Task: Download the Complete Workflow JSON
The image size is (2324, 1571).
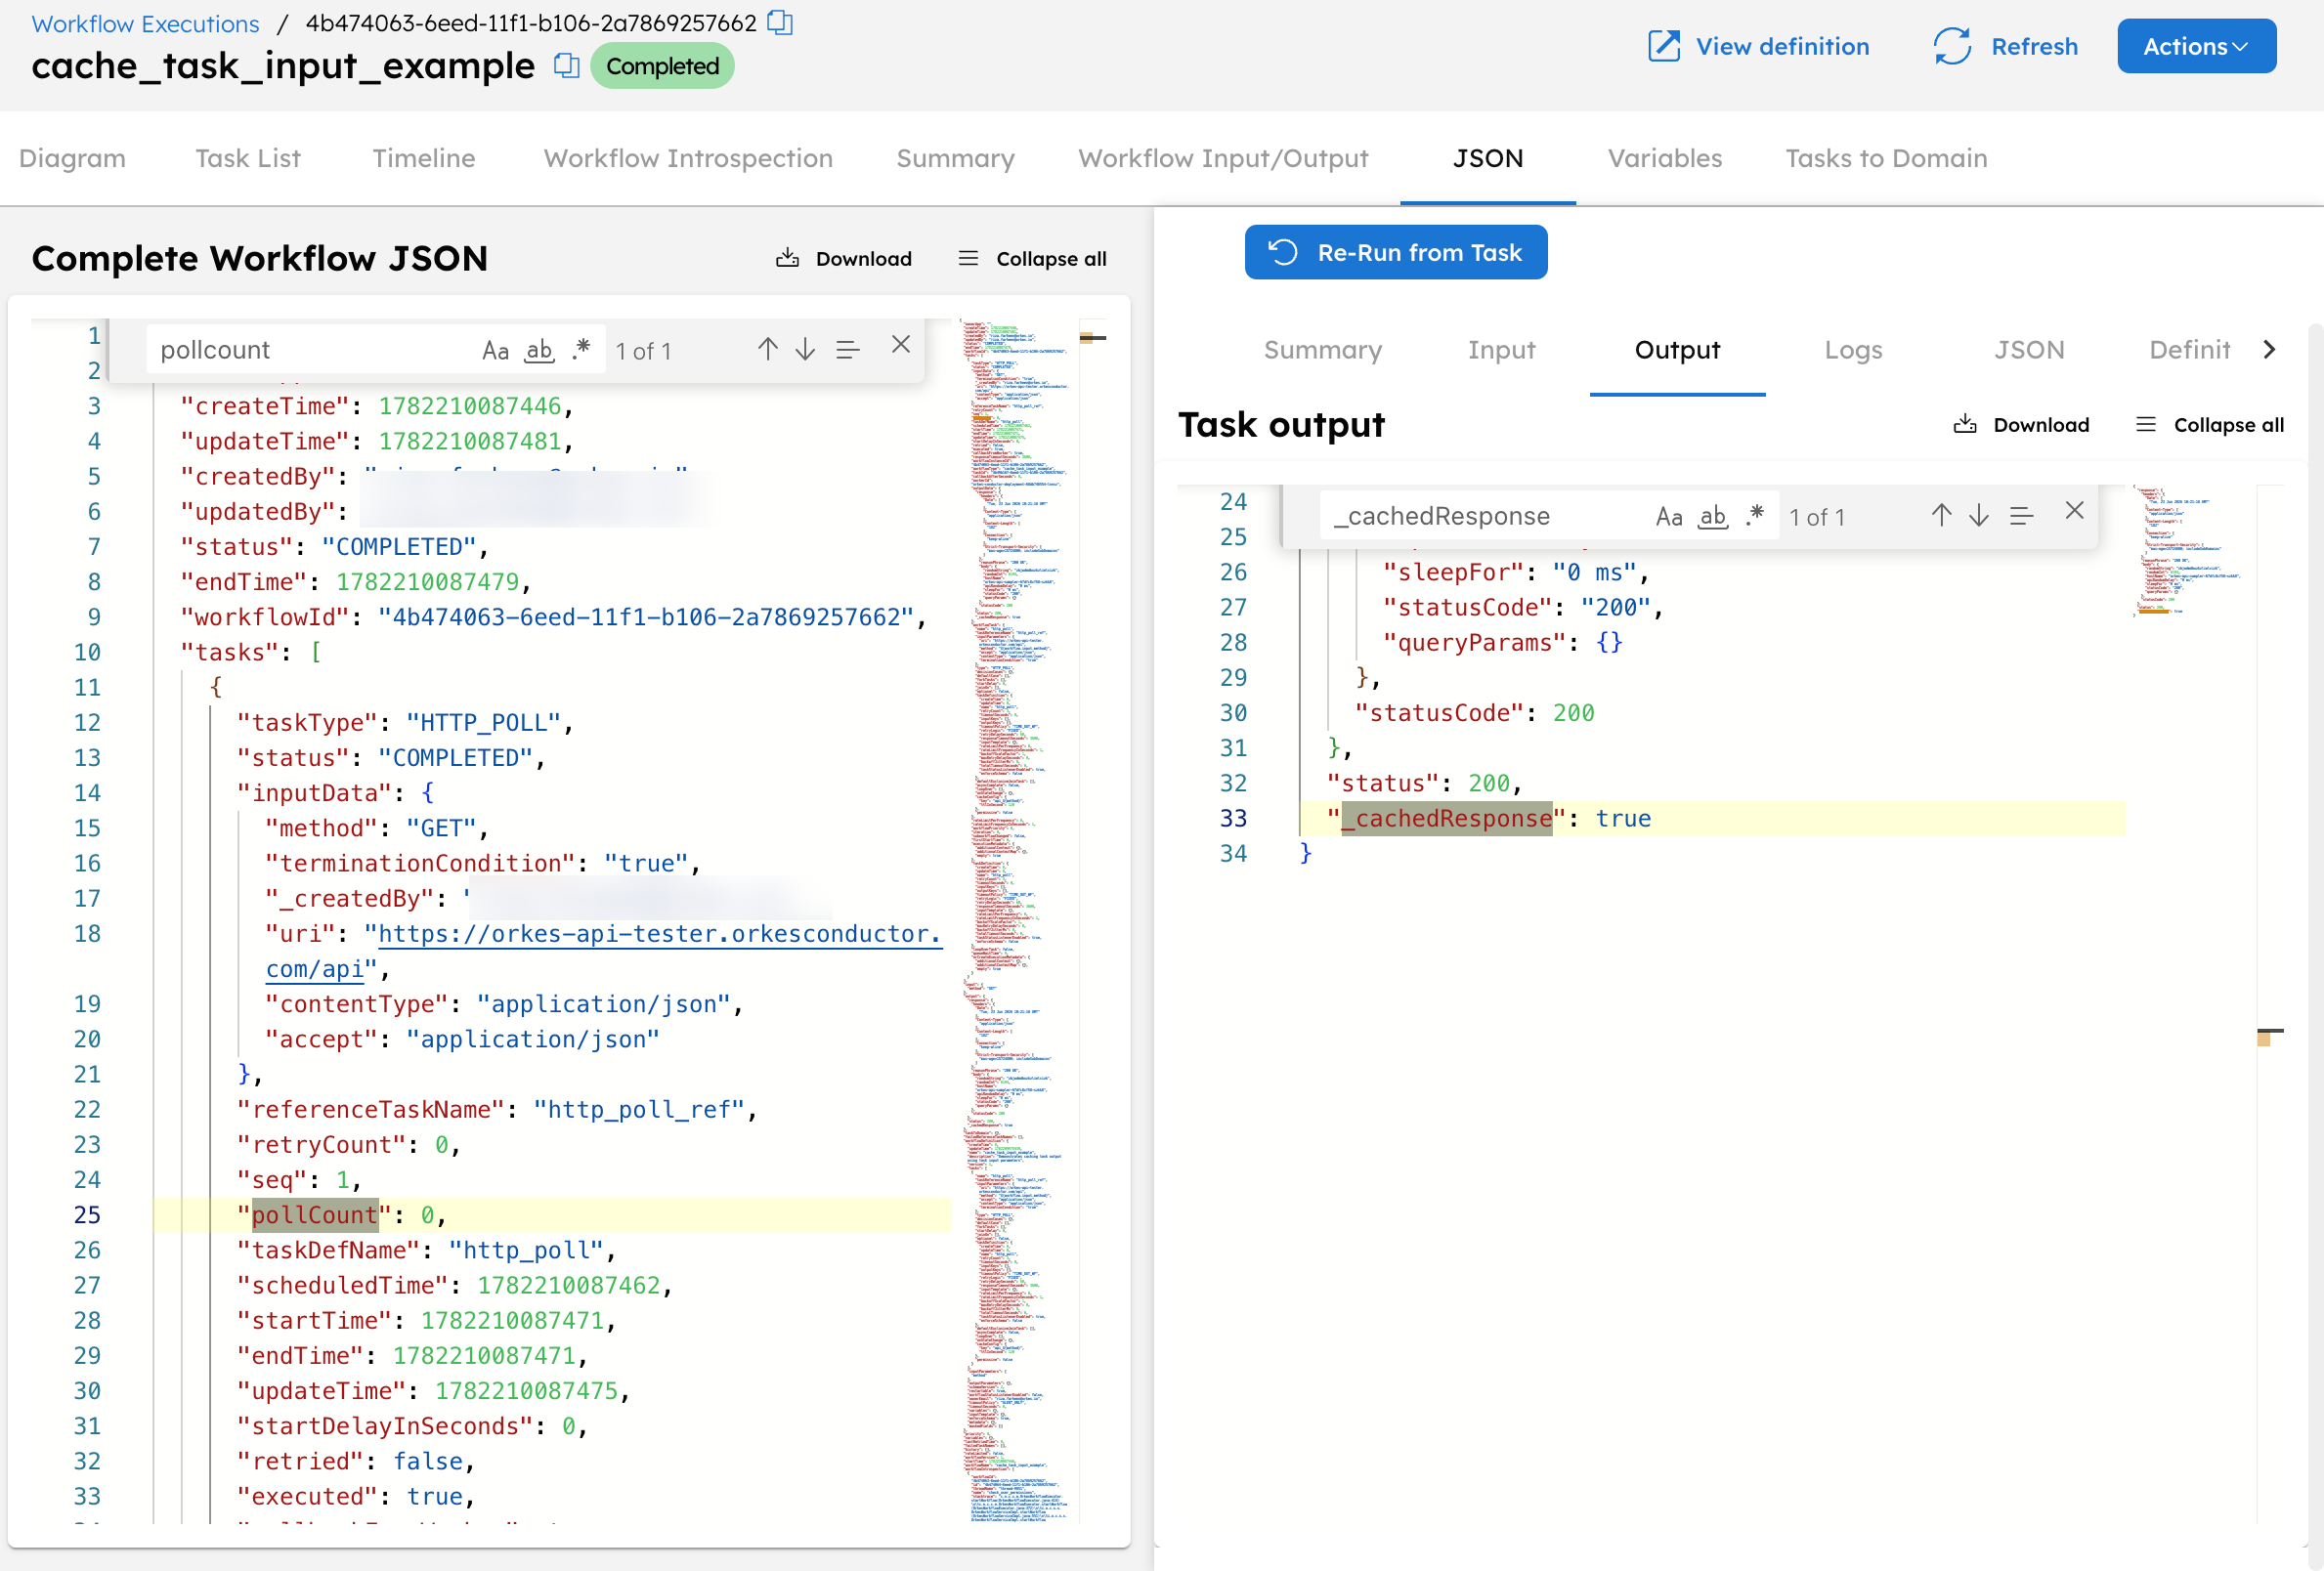Action: pyautogui.click(x=844, y=258)
